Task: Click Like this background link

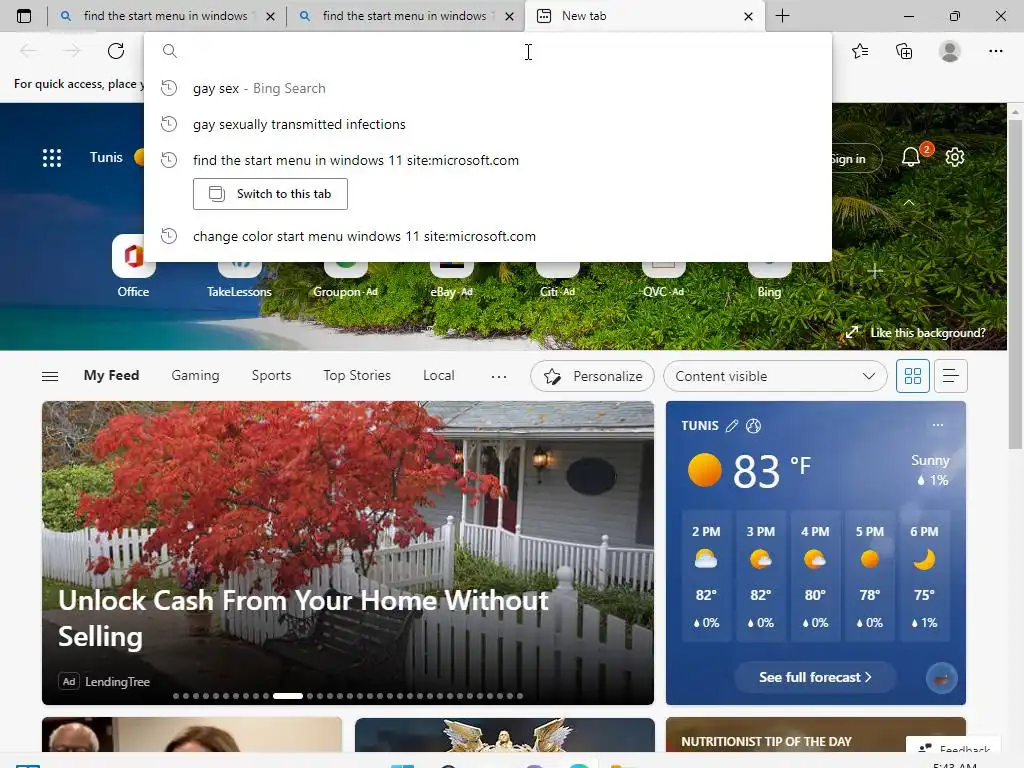Action: coord(927,333)
